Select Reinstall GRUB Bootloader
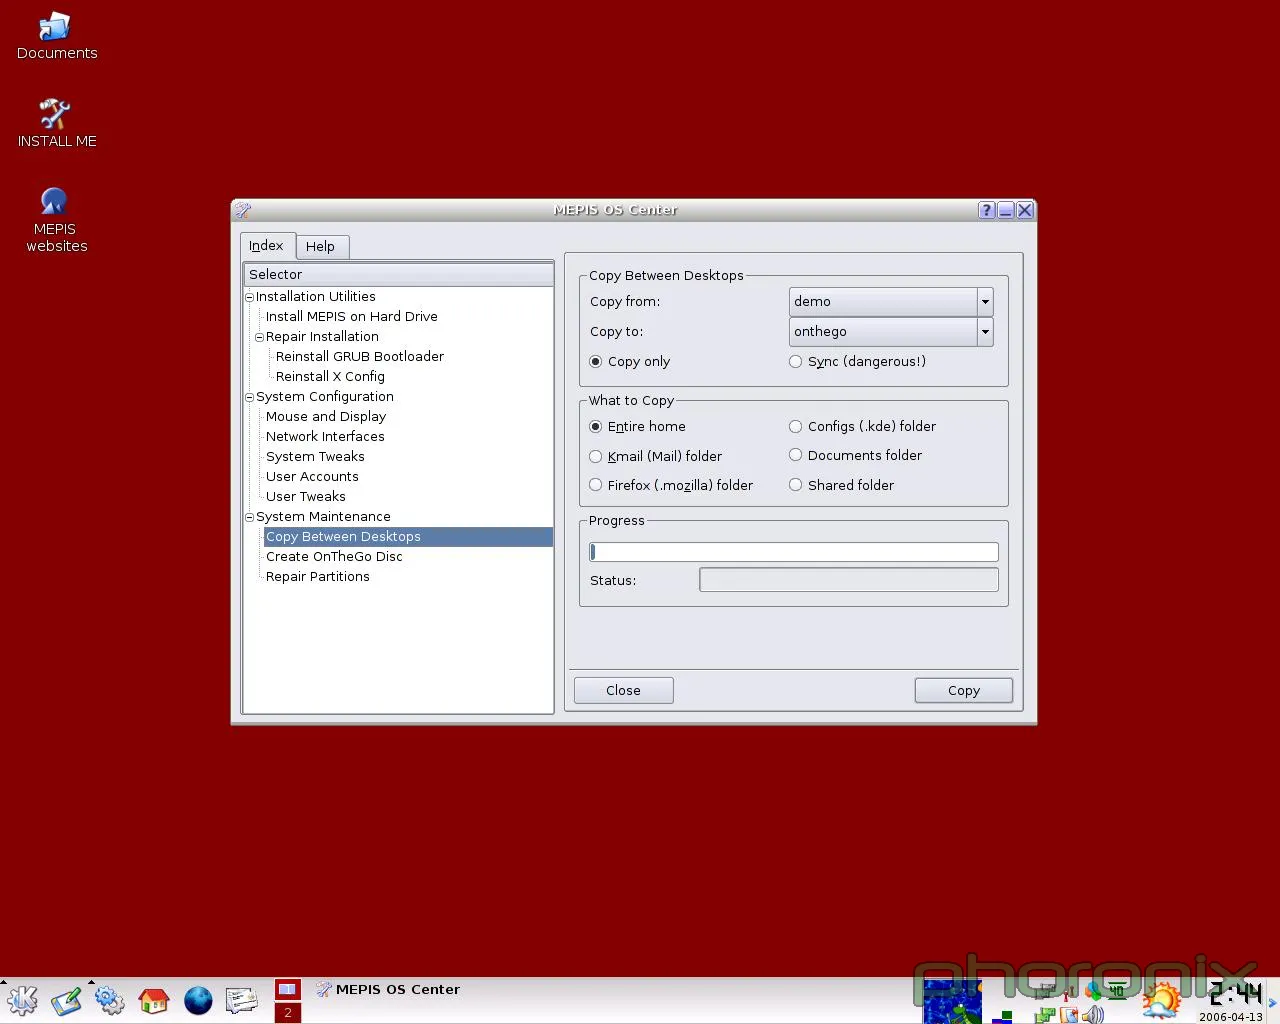 click(360, 356)
